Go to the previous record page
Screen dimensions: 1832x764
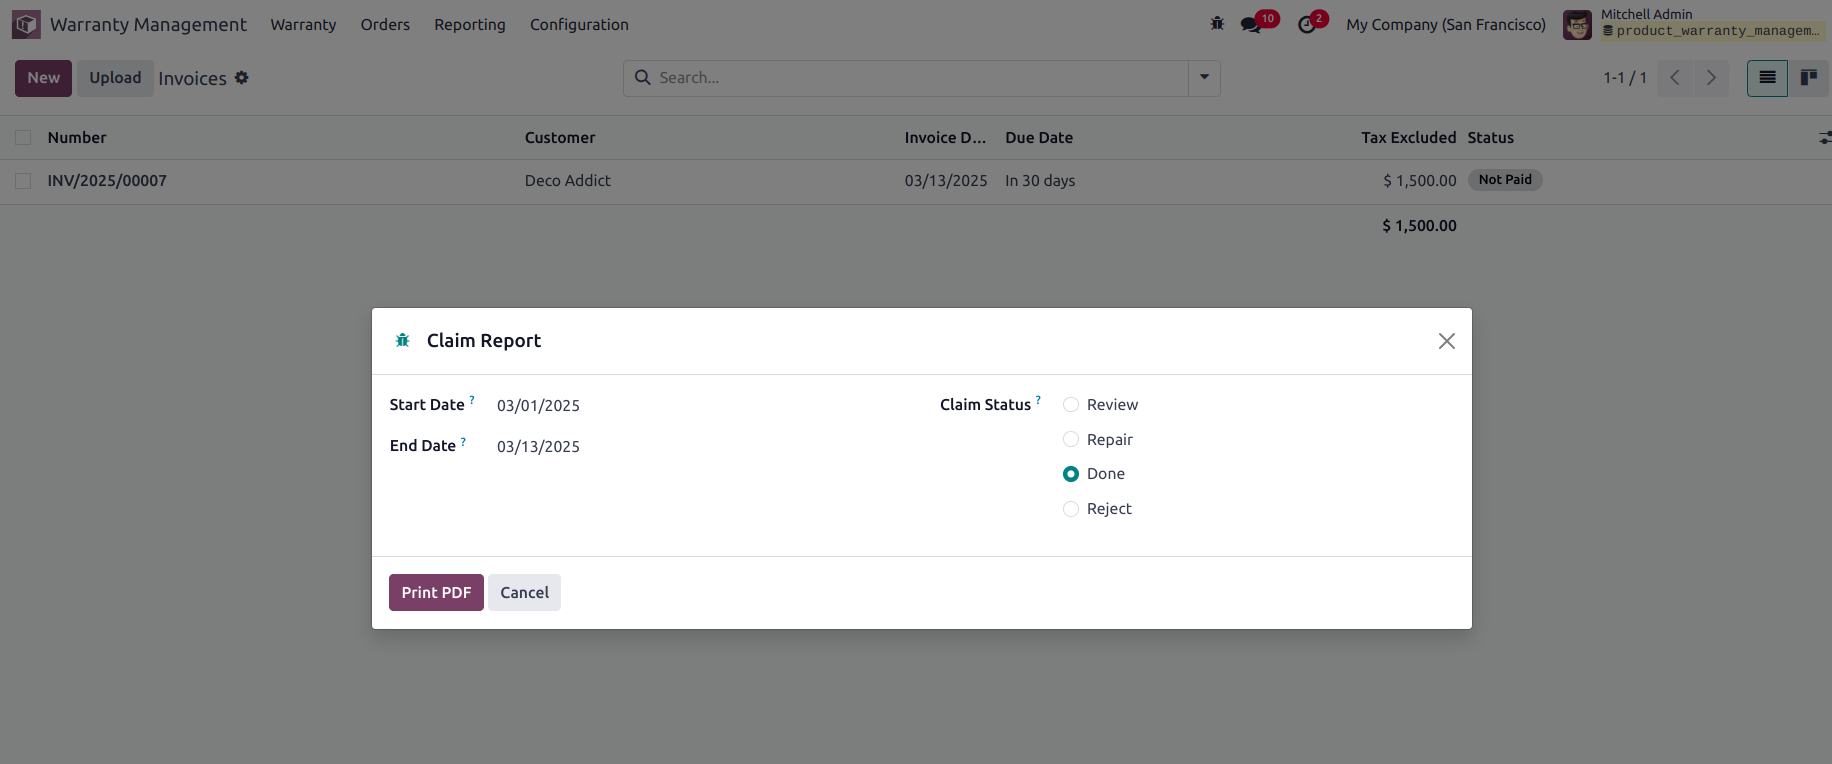click(x=1674, y=78)
